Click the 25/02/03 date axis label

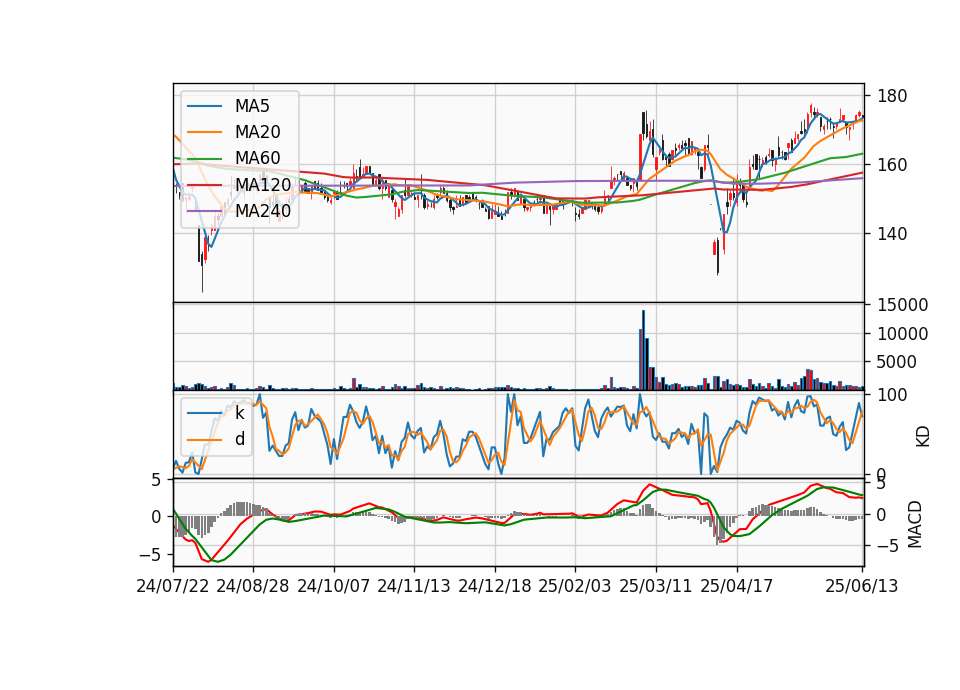pos(575,586)
